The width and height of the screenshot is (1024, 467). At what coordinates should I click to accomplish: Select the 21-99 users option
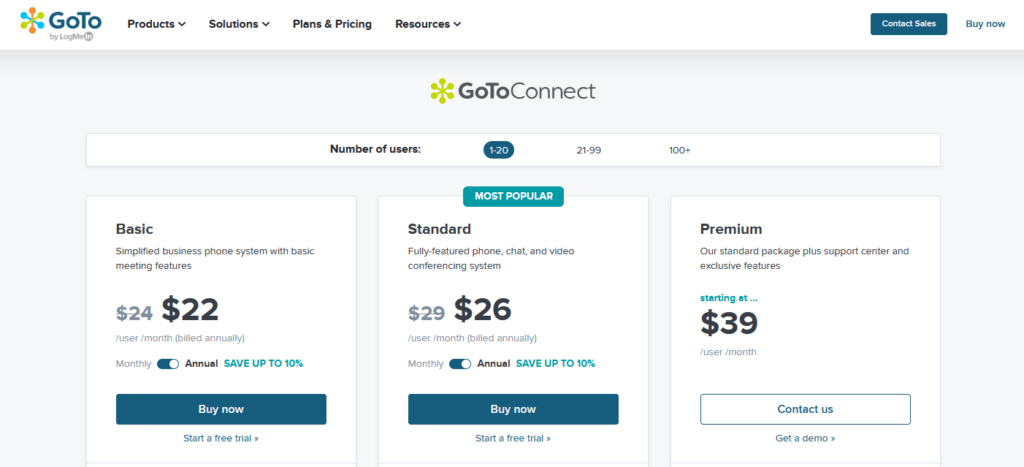pyautogui.click(x=588, y=150)
